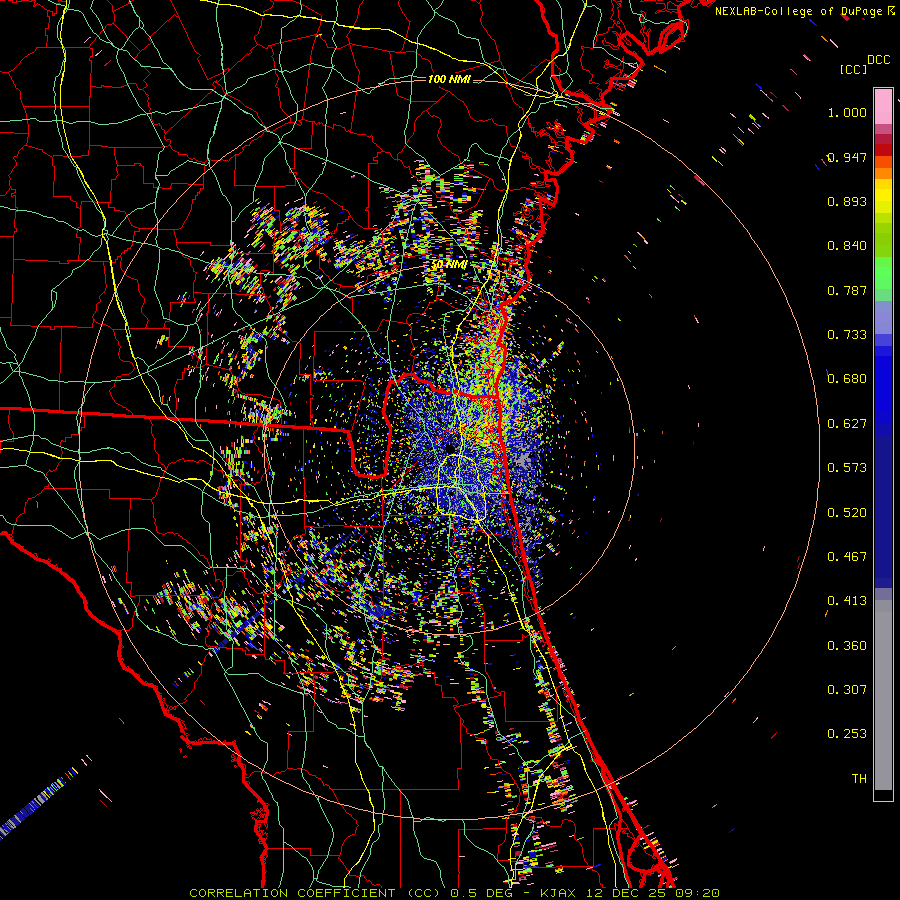The width and height of the screenshot is (900, 900).
Task: Click the 0.840 color scale value
Action: (847, 246)
